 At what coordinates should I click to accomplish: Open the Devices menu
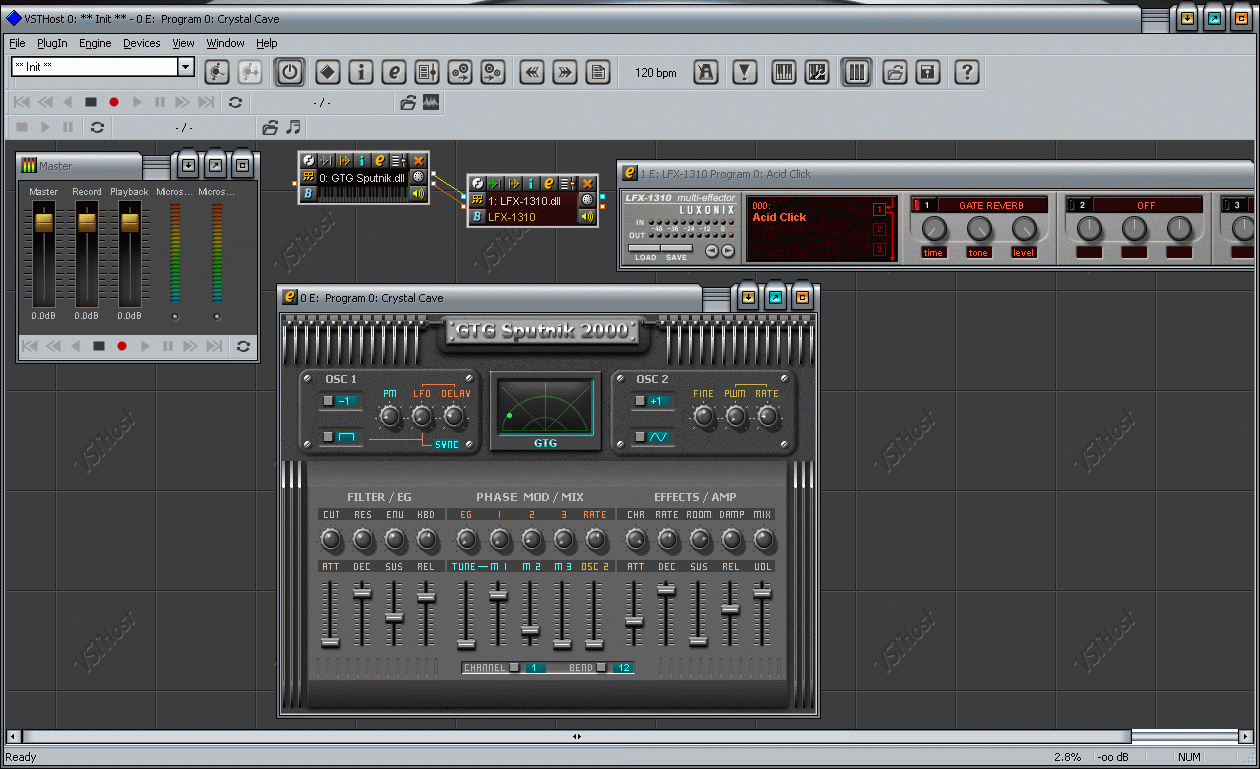(141, 43)
